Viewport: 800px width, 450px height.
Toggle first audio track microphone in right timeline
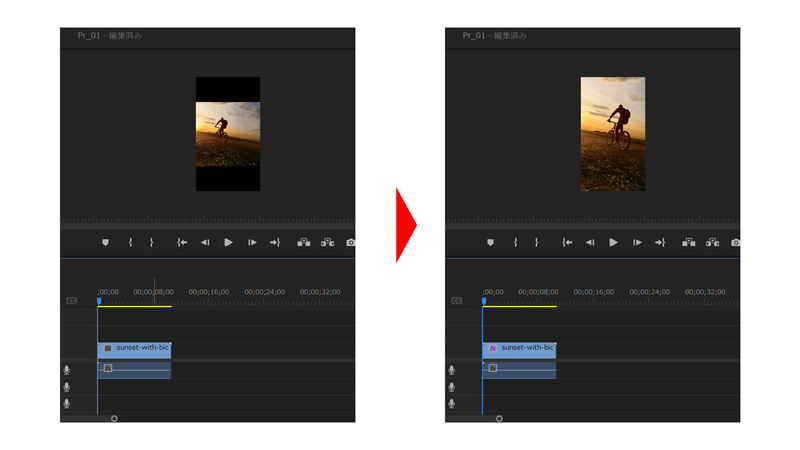click(x=452, y=370)
